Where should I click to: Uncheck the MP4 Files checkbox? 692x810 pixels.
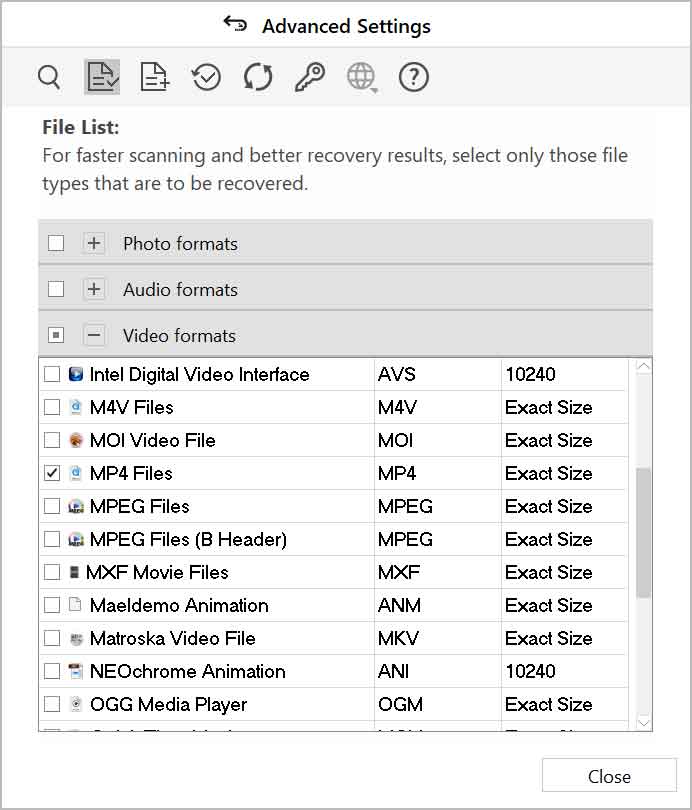[51, 473]
